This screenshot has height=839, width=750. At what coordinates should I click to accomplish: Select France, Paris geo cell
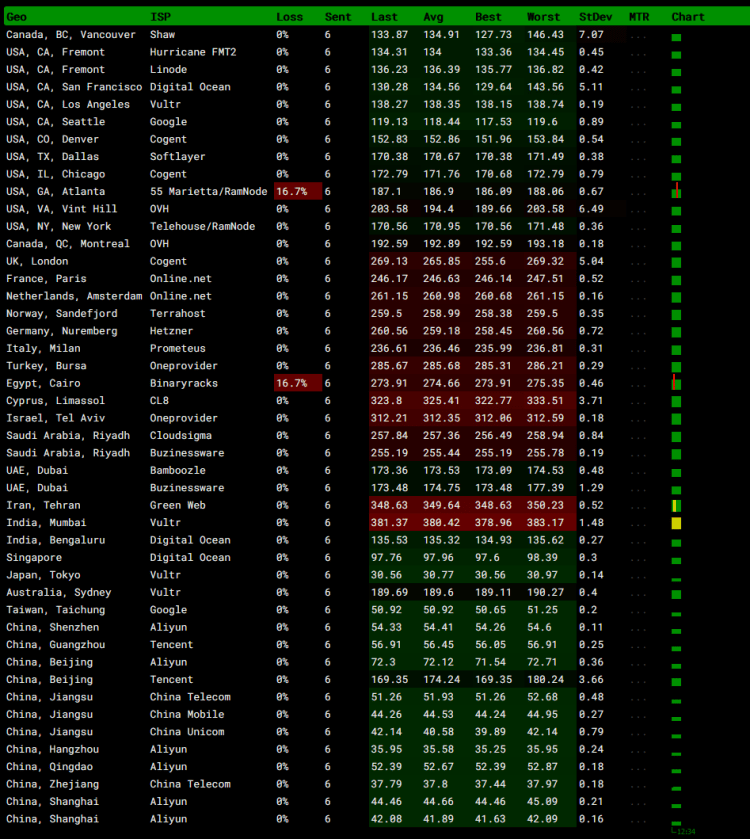tap(47, 279)
